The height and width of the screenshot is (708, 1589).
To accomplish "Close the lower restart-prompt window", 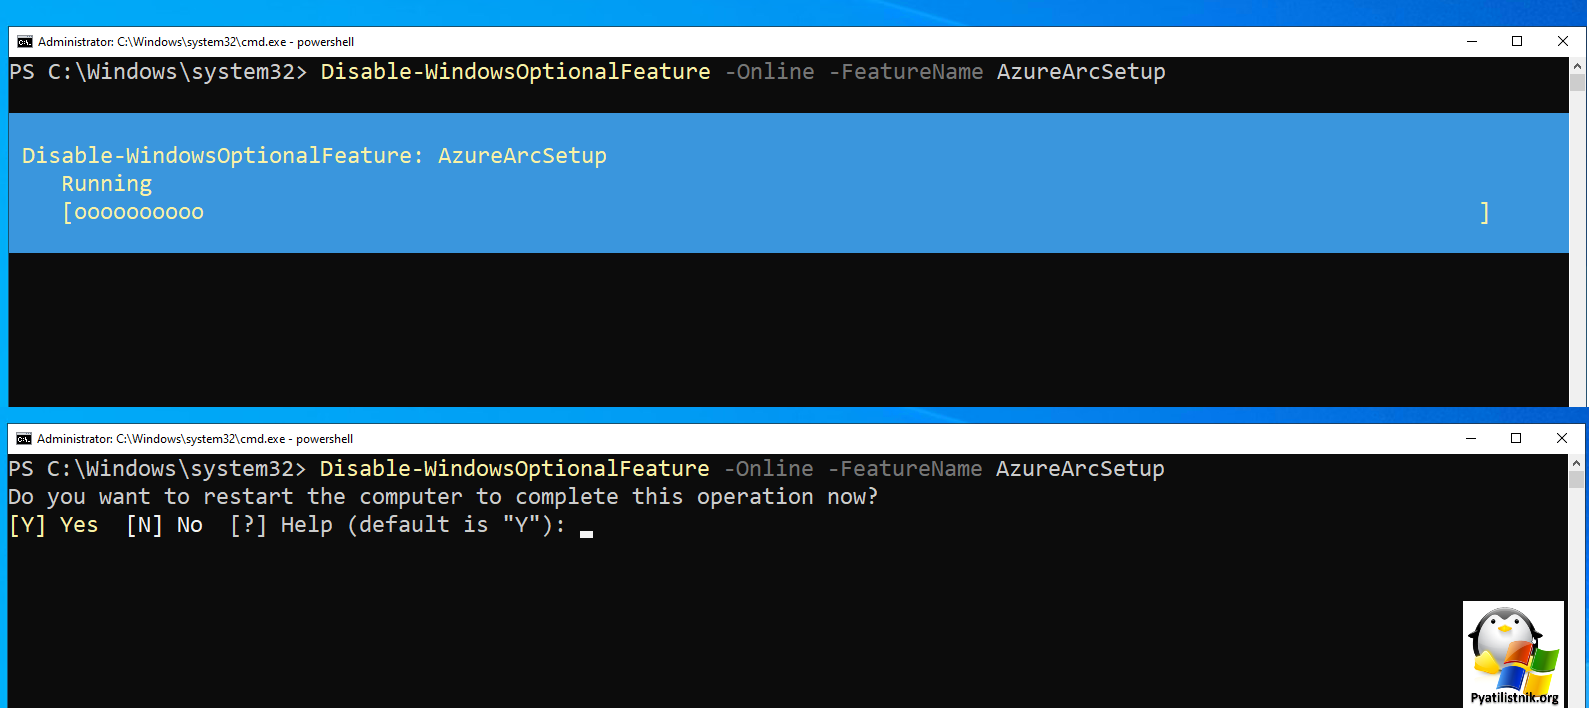I will 1562,439.
